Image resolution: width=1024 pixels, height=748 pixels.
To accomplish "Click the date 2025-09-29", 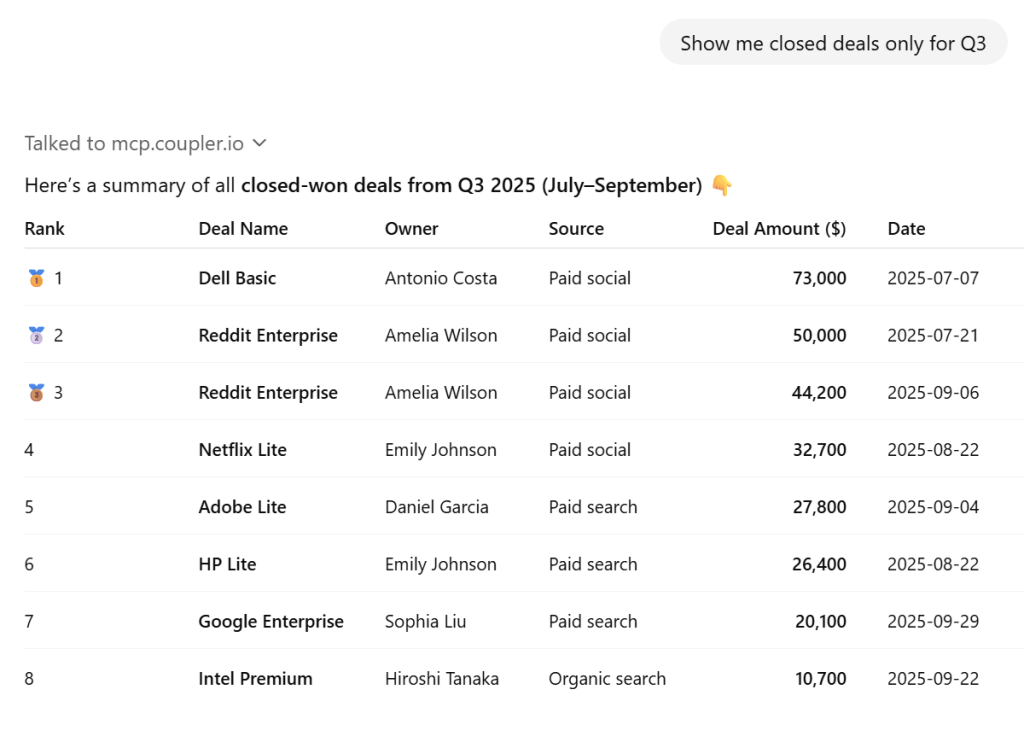I will (x=932, y=621).
